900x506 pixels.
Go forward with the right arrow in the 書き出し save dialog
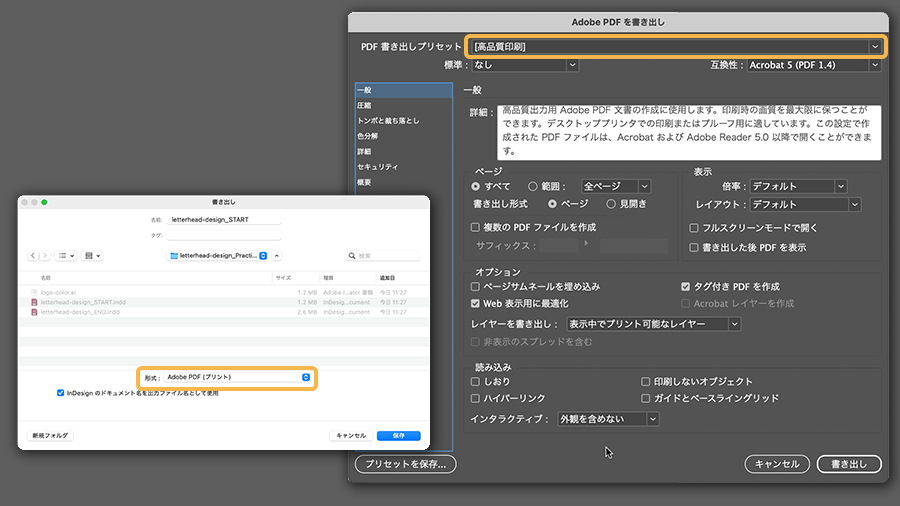coord(45,255)
